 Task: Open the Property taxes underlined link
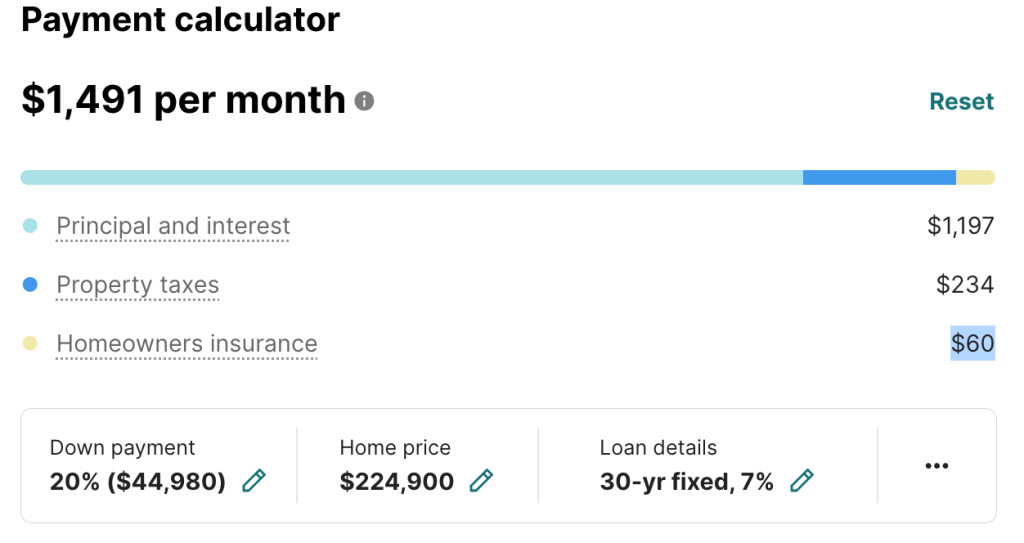coord(137,285)
